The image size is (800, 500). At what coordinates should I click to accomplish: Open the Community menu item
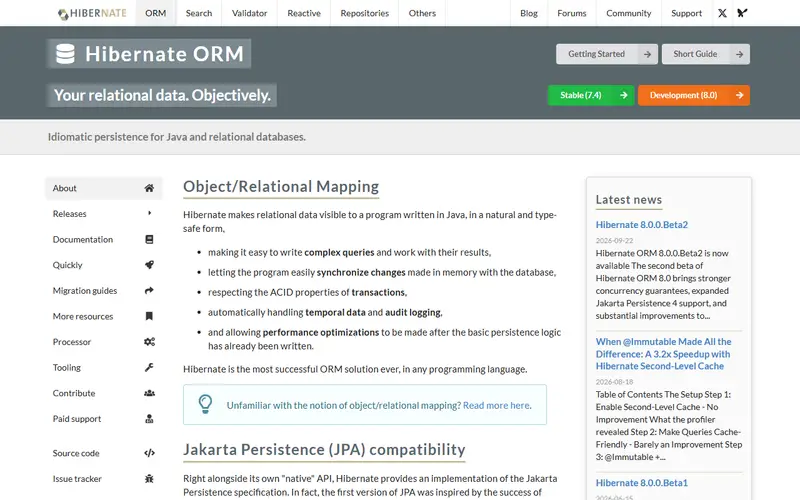point(629,13)
